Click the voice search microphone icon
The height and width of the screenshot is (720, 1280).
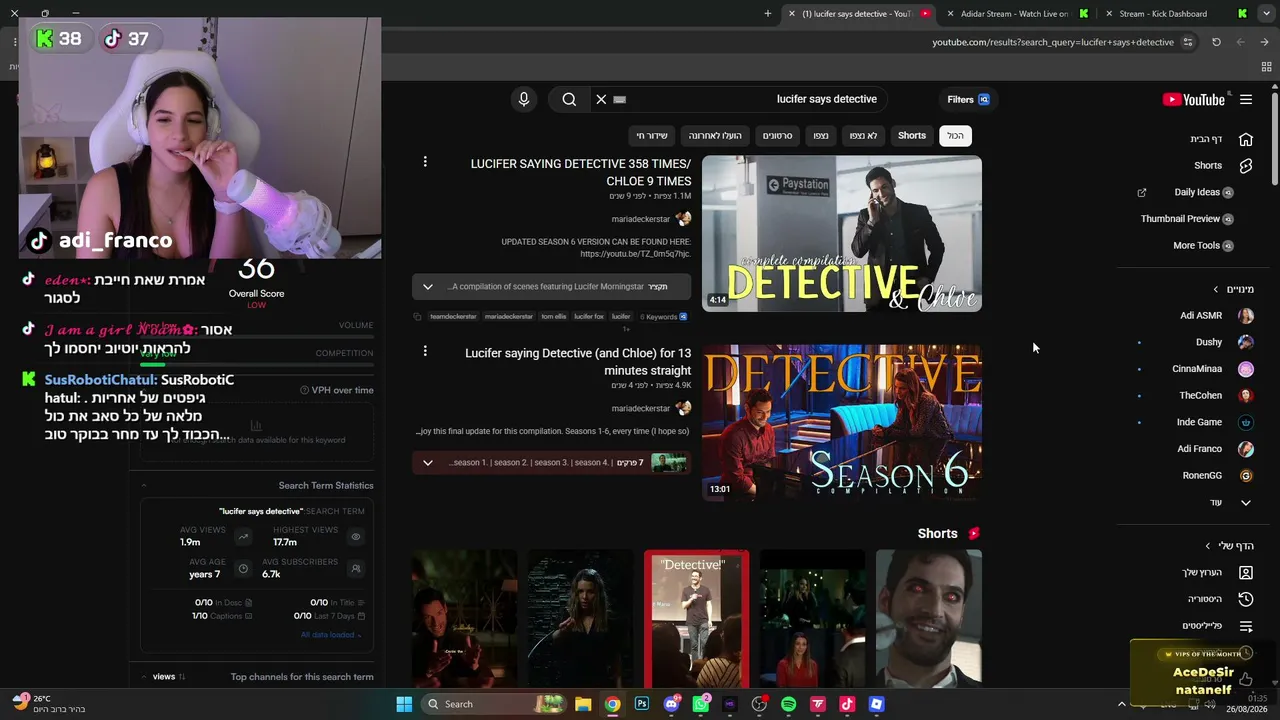click(523, 99)
